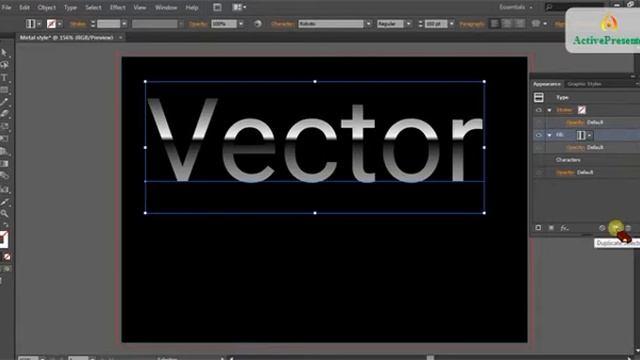
Task: Open the Select menu
Action: click(93, 7)
